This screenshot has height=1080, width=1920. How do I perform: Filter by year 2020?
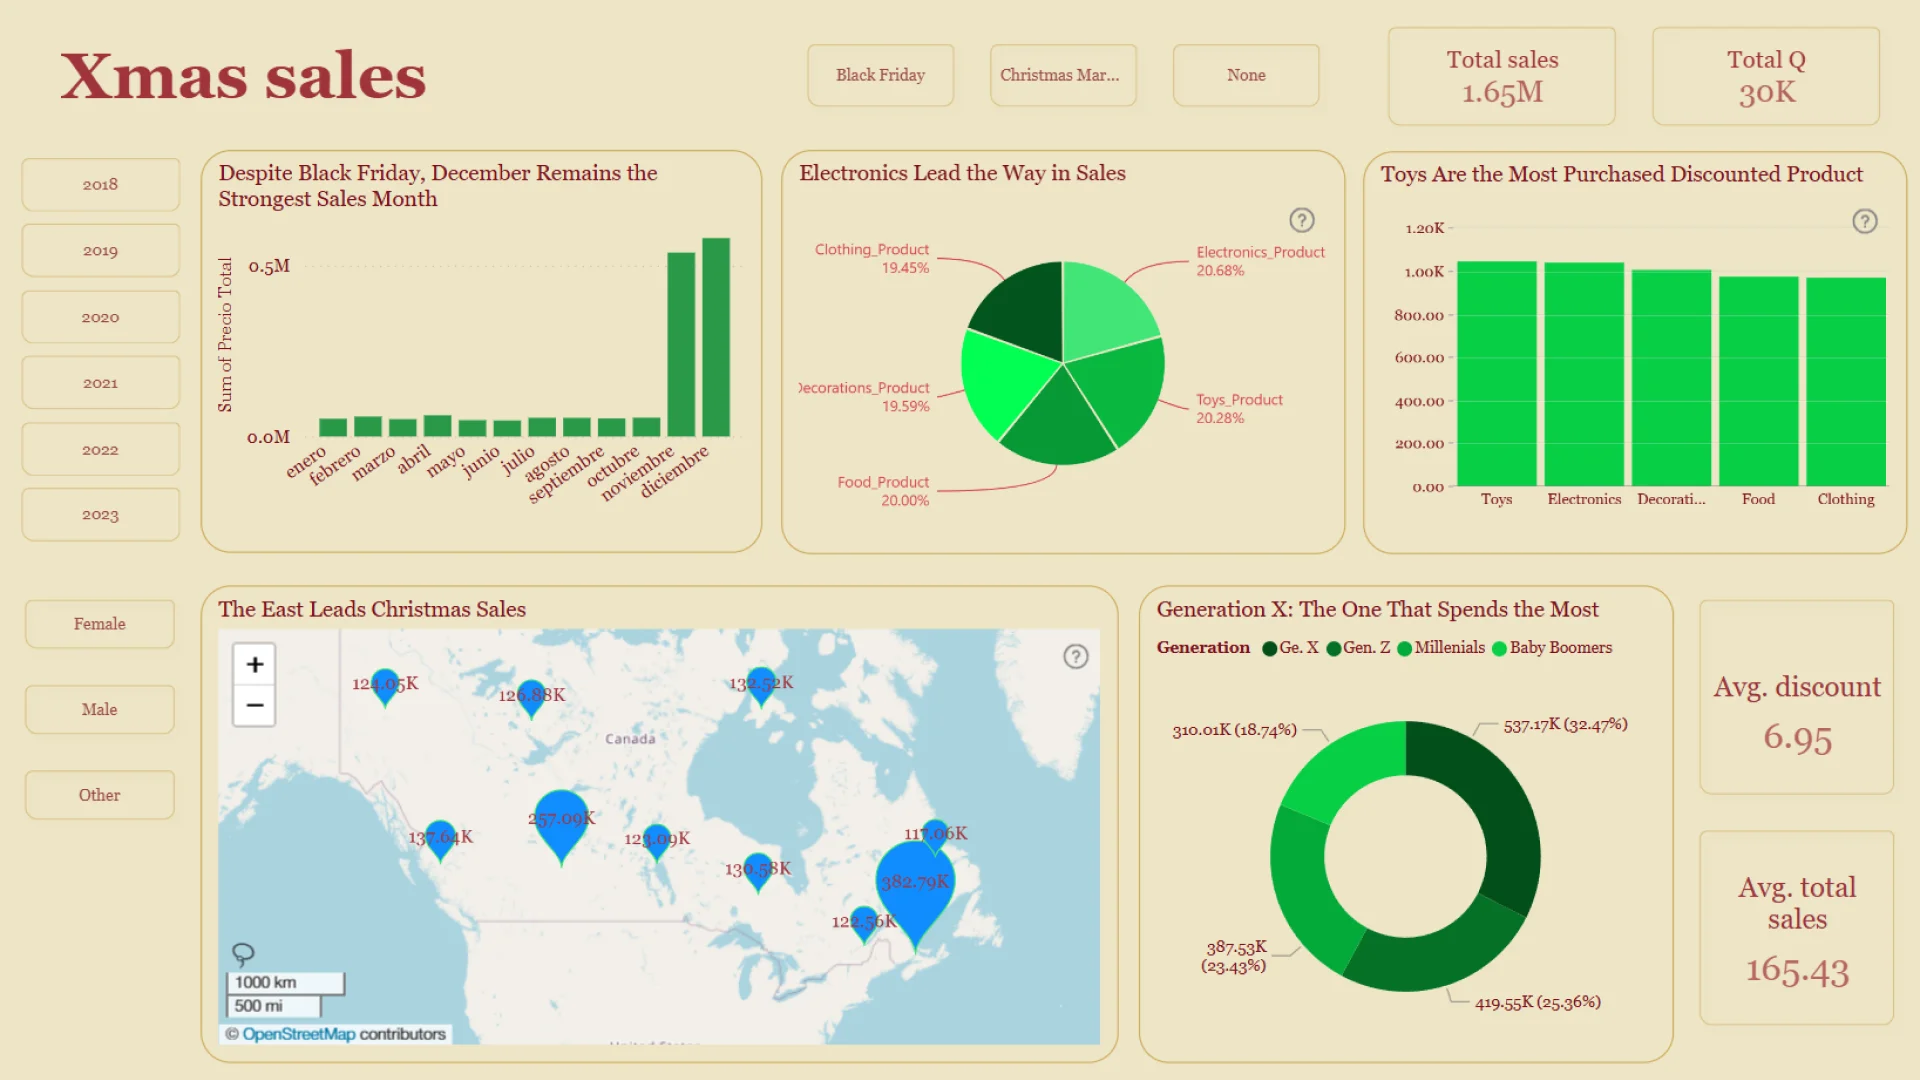(x=101, y=317)
